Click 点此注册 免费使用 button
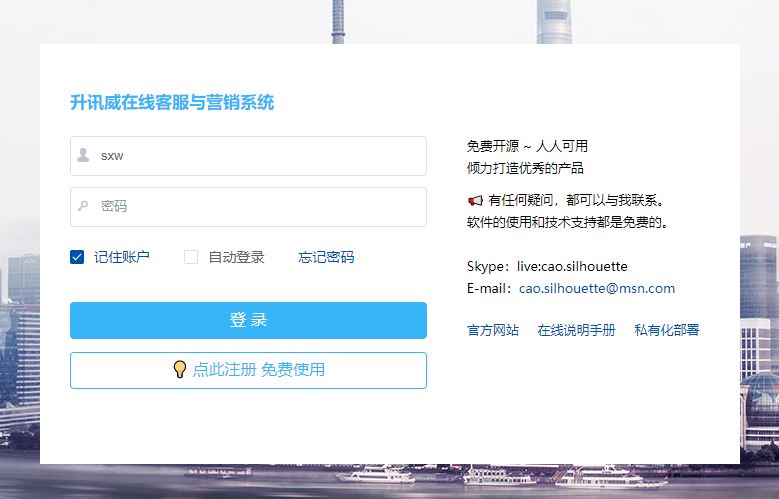The image size is (779, 499). tap(248, 370)
